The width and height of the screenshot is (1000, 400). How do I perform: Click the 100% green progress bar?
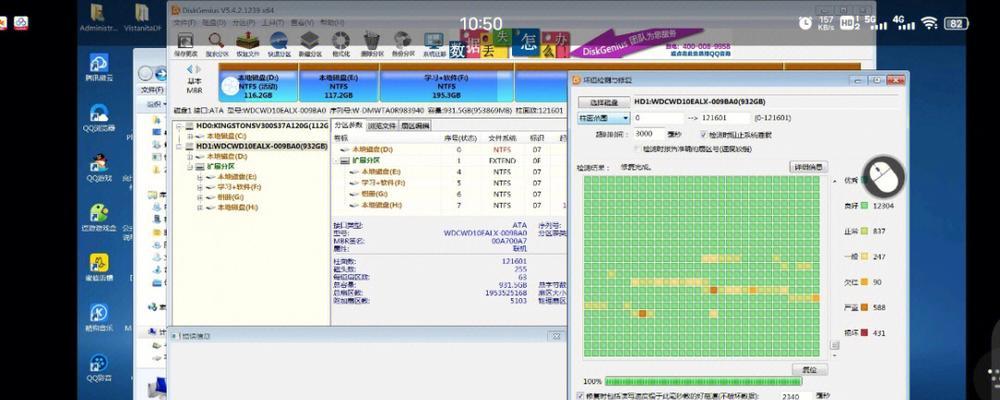(703, 381)
